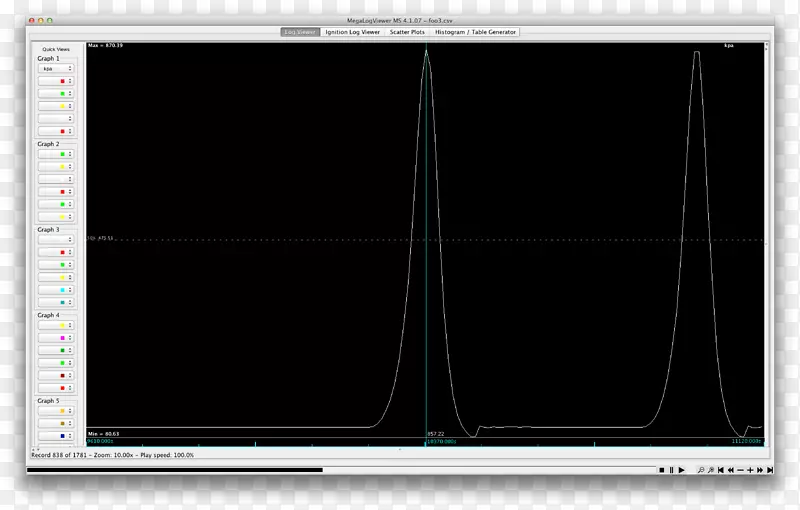This screenshot has width=800, height=510.
Task: Click the second magnifier zoom icon
Action: [x=710, y=469]
